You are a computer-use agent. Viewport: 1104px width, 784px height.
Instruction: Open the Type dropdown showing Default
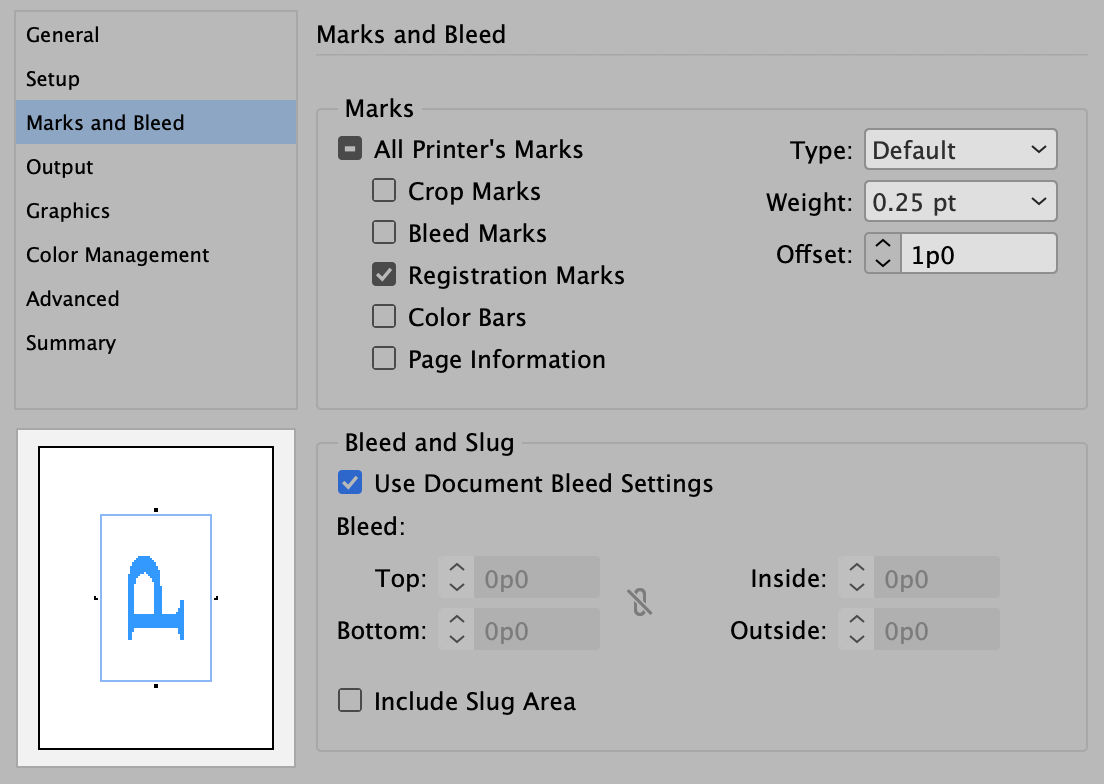tap(960, 149)
